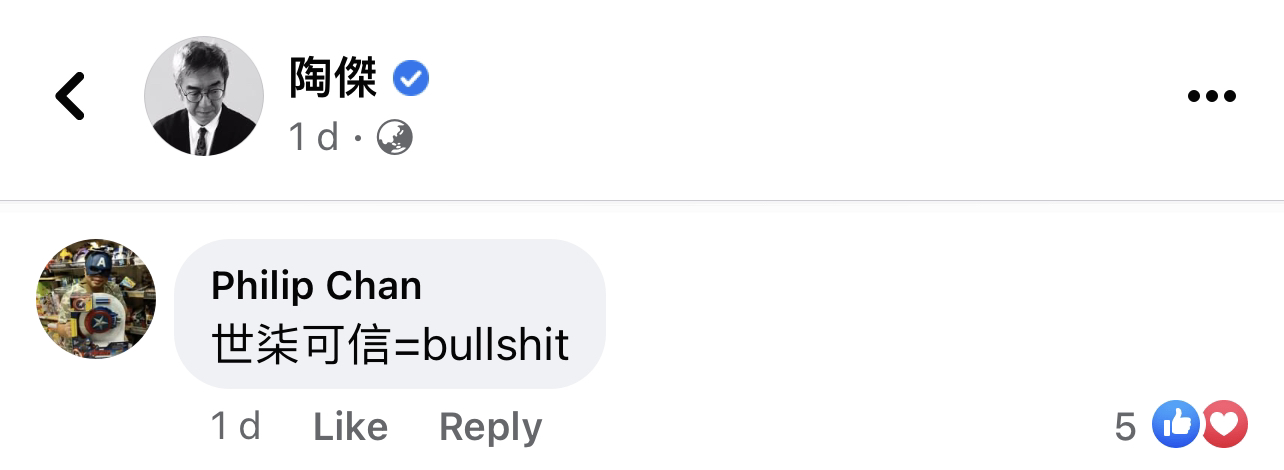View the 5 reactions count
The image size is (1284, 470).
pos(1125,427)
